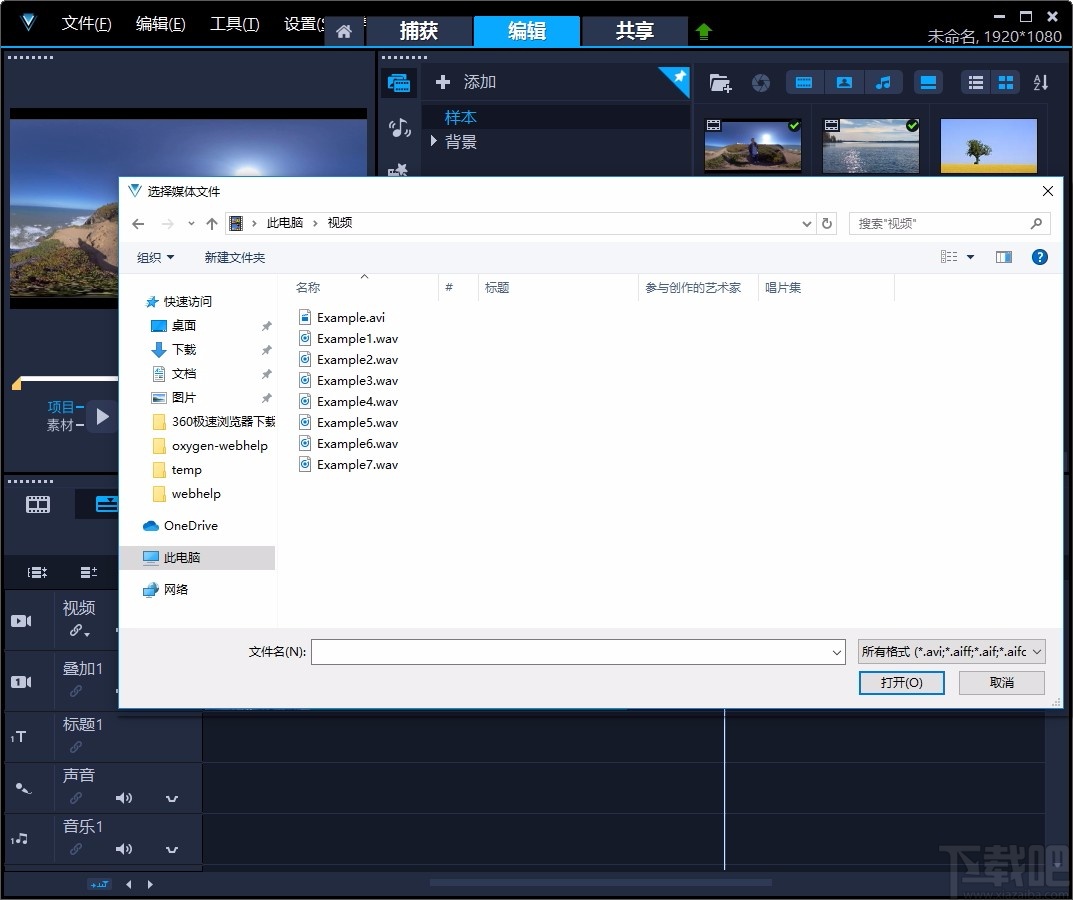Open the 所有格式 file type dropdown

point(951,652)
